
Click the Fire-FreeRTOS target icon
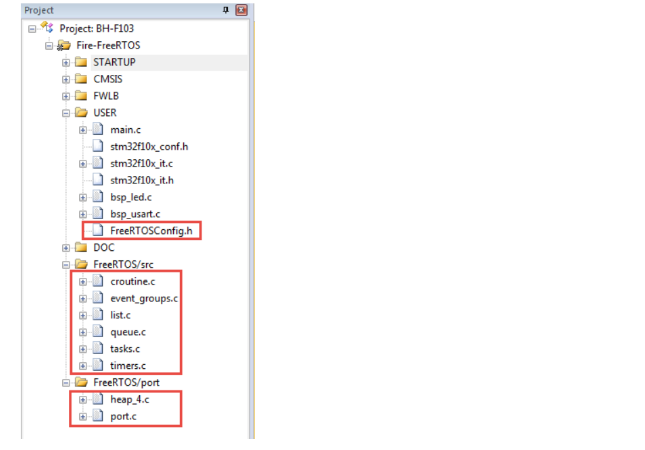tap(65, 45)
